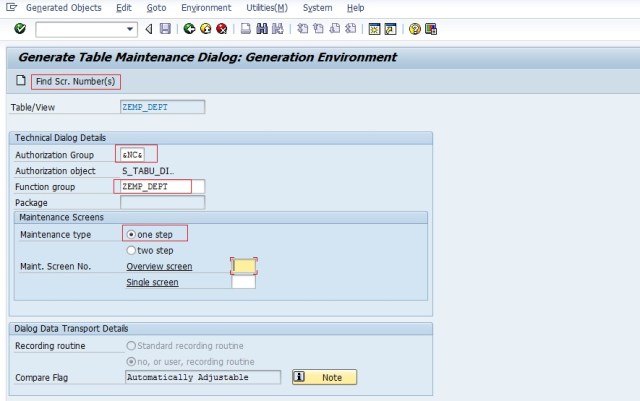Click the Table/View field ZEMP_DEPT

tap(162, 107)
